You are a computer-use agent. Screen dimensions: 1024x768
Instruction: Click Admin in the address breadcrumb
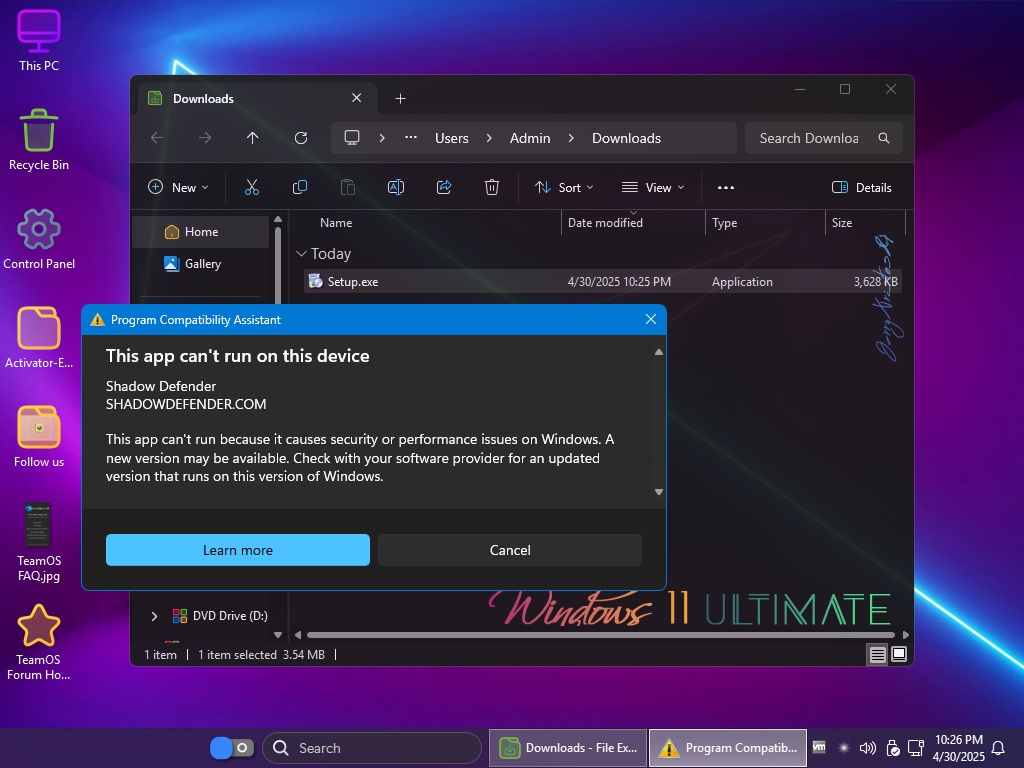coord(530,138)
